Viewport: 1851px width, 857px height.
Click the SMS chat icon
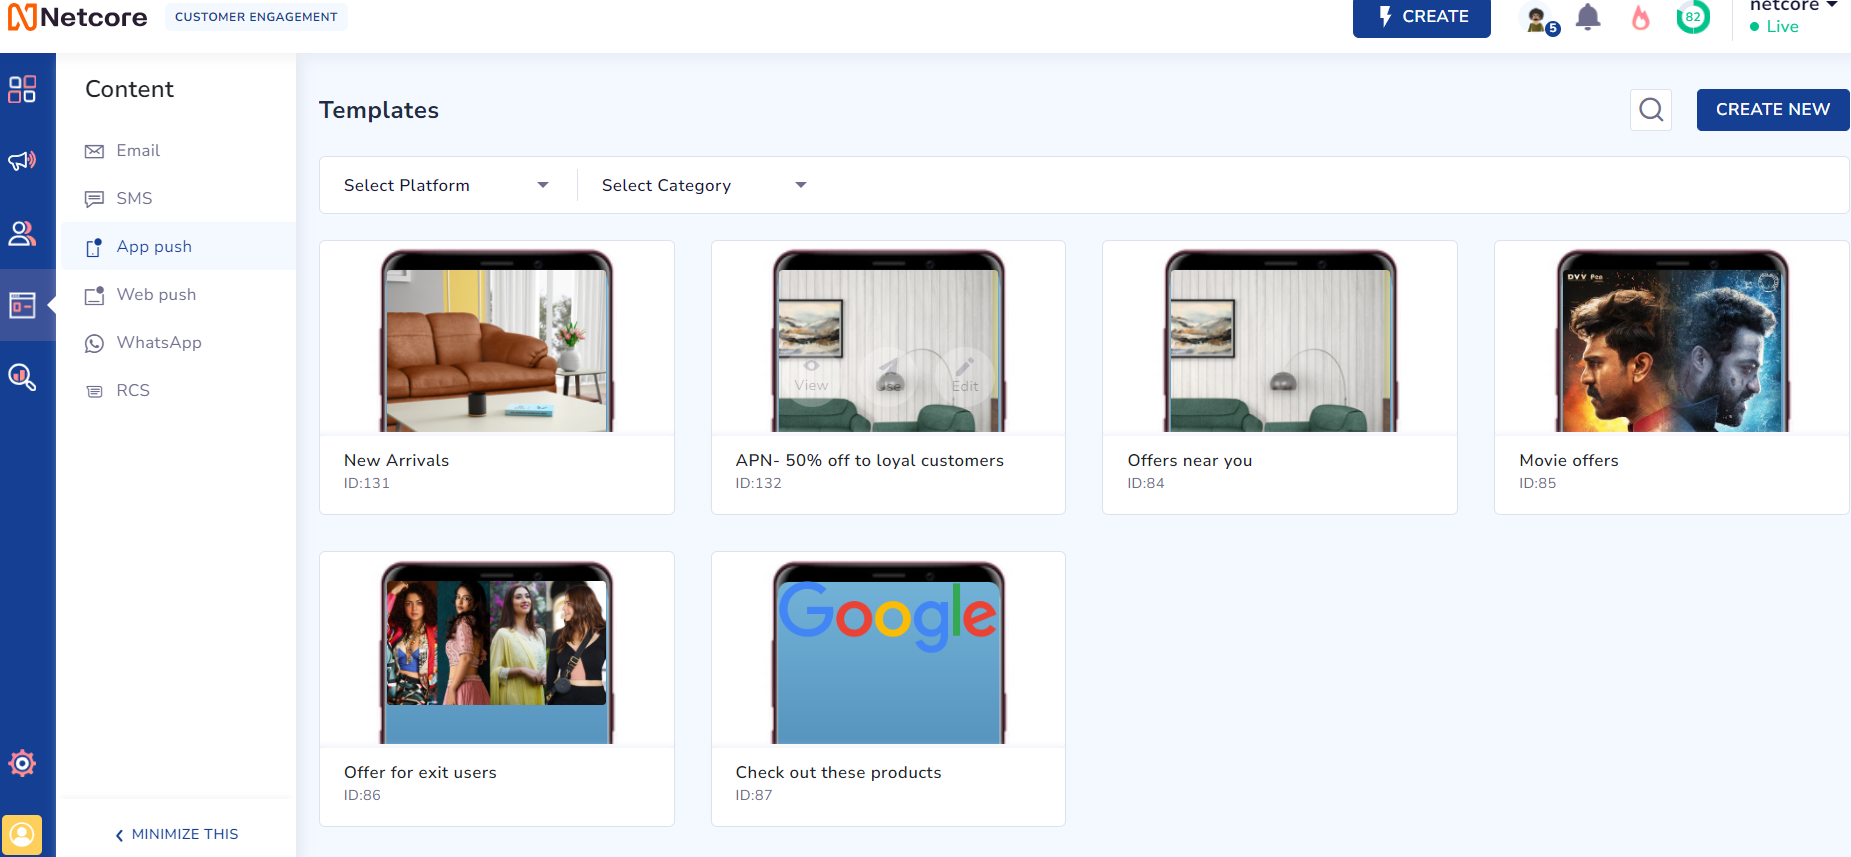(94, 199)
